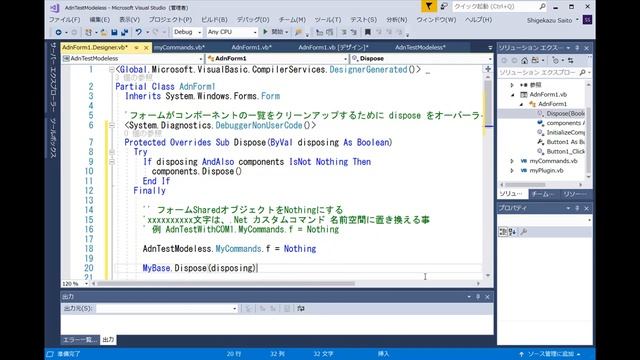Expand the myPlugin.vb node in Solution Explorer
This screenshot has width=640, height=360.
coord(512,171)
